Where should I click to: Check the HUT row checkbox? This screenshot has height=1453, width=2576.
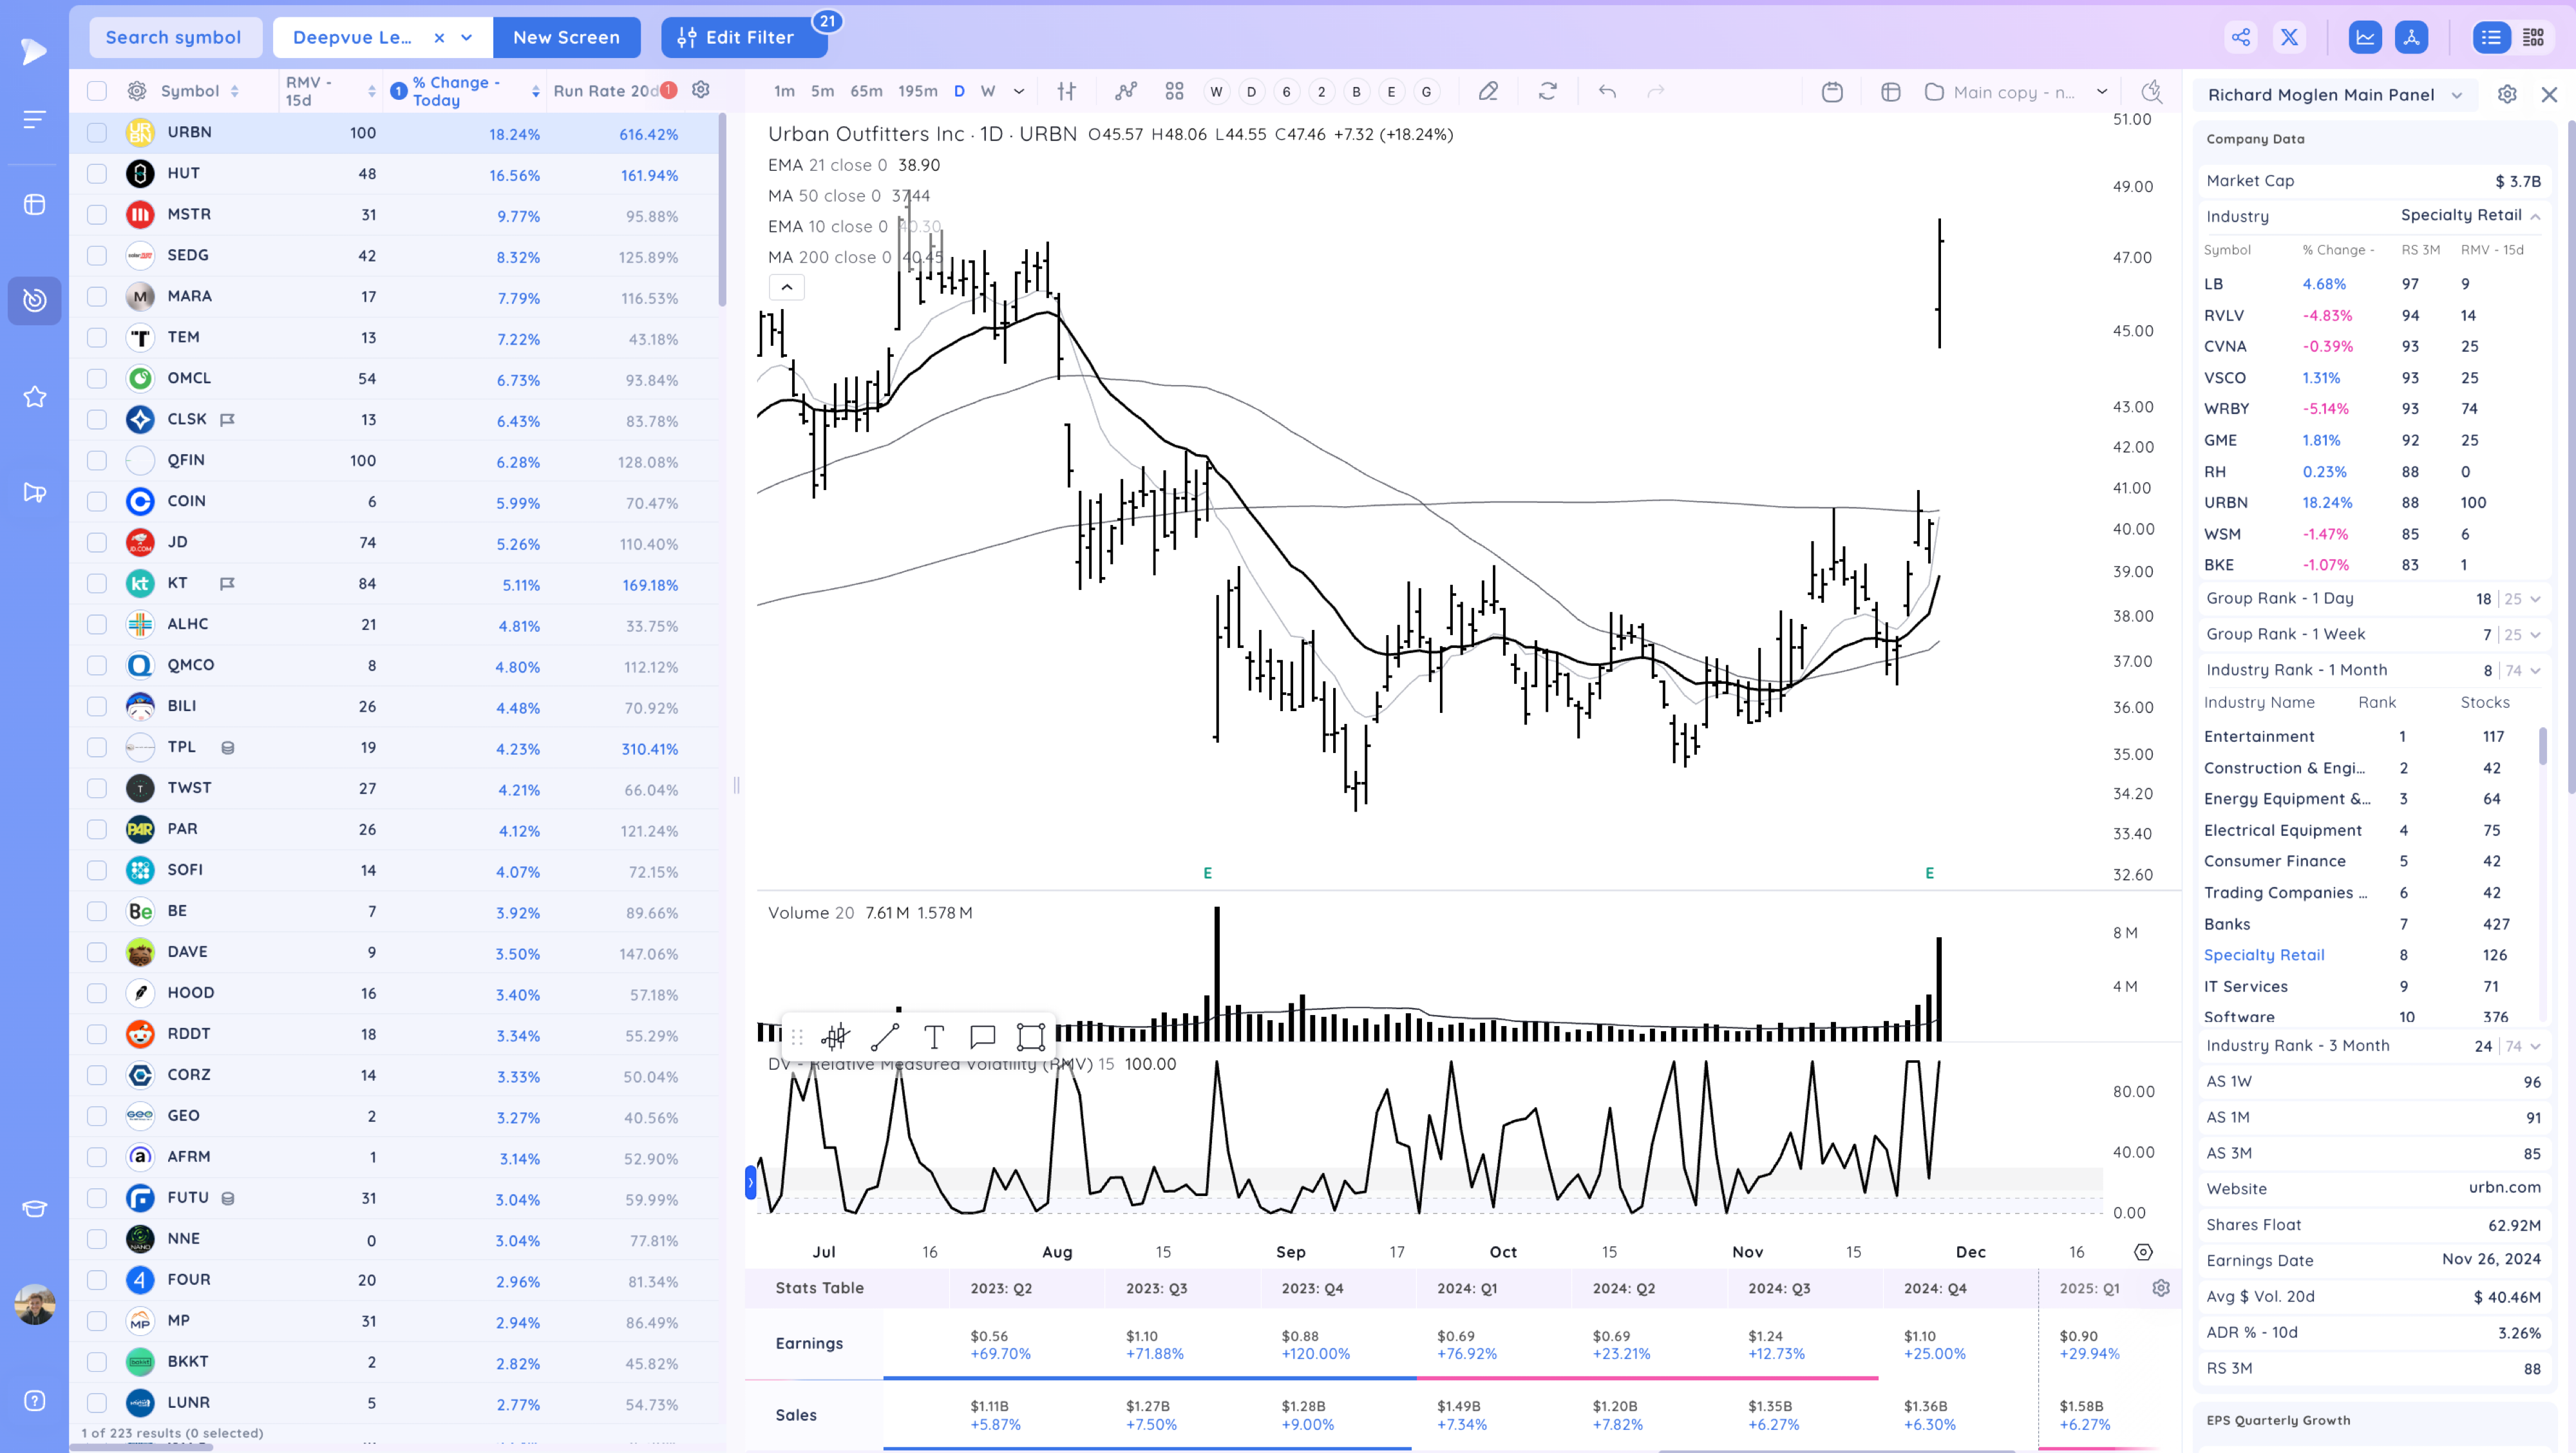97,173
